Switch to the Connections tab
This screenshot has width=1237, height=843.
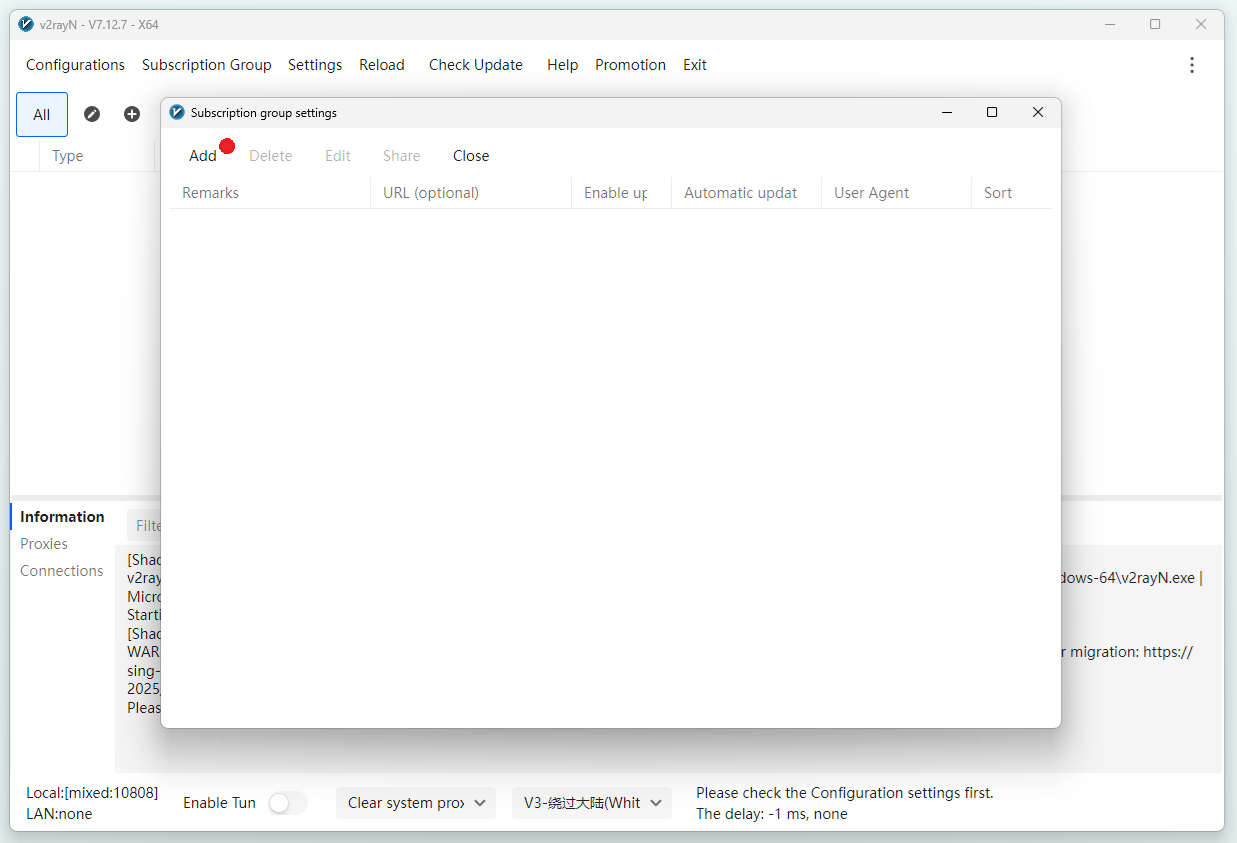pyautogui.click(x=62, y=571)
